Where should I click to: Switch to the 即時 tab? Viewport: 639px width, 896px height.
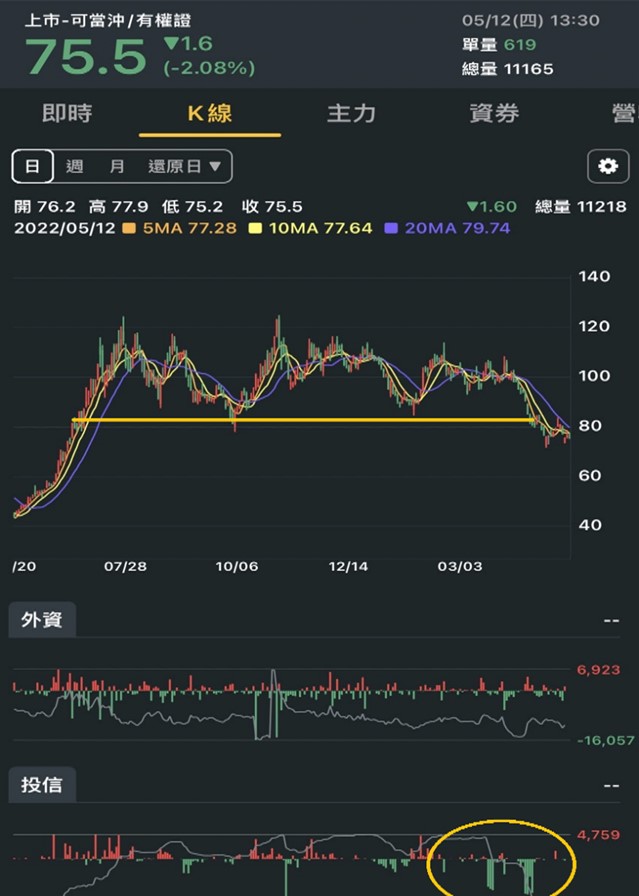click(67, 113)
